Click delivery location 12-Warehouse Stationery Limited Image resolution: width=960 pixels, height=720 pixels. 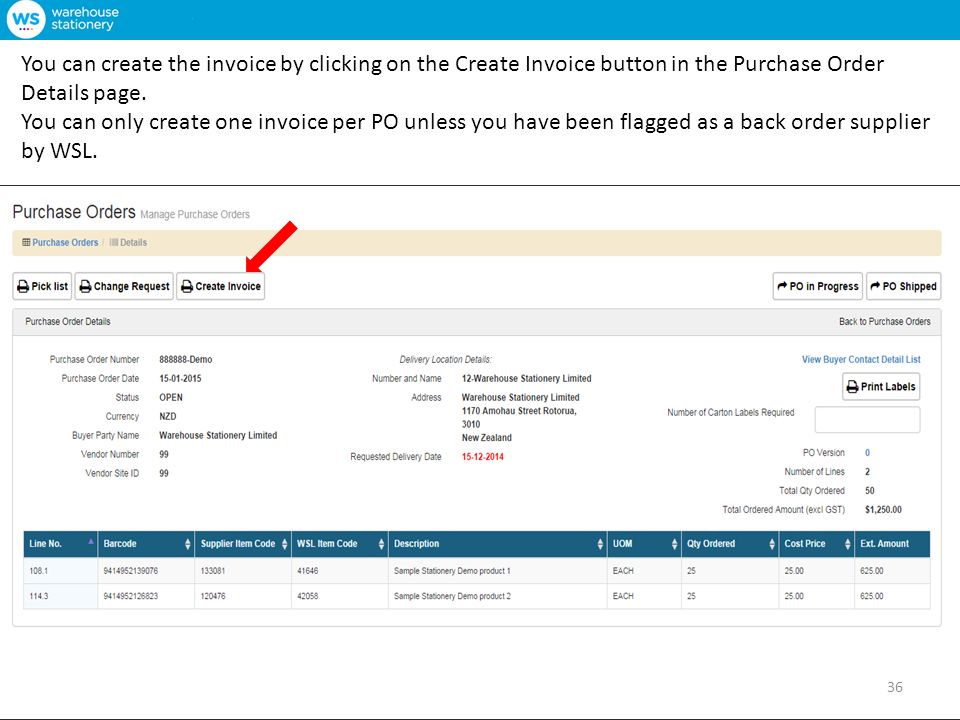pyautogui.click(x=527, y=378)
